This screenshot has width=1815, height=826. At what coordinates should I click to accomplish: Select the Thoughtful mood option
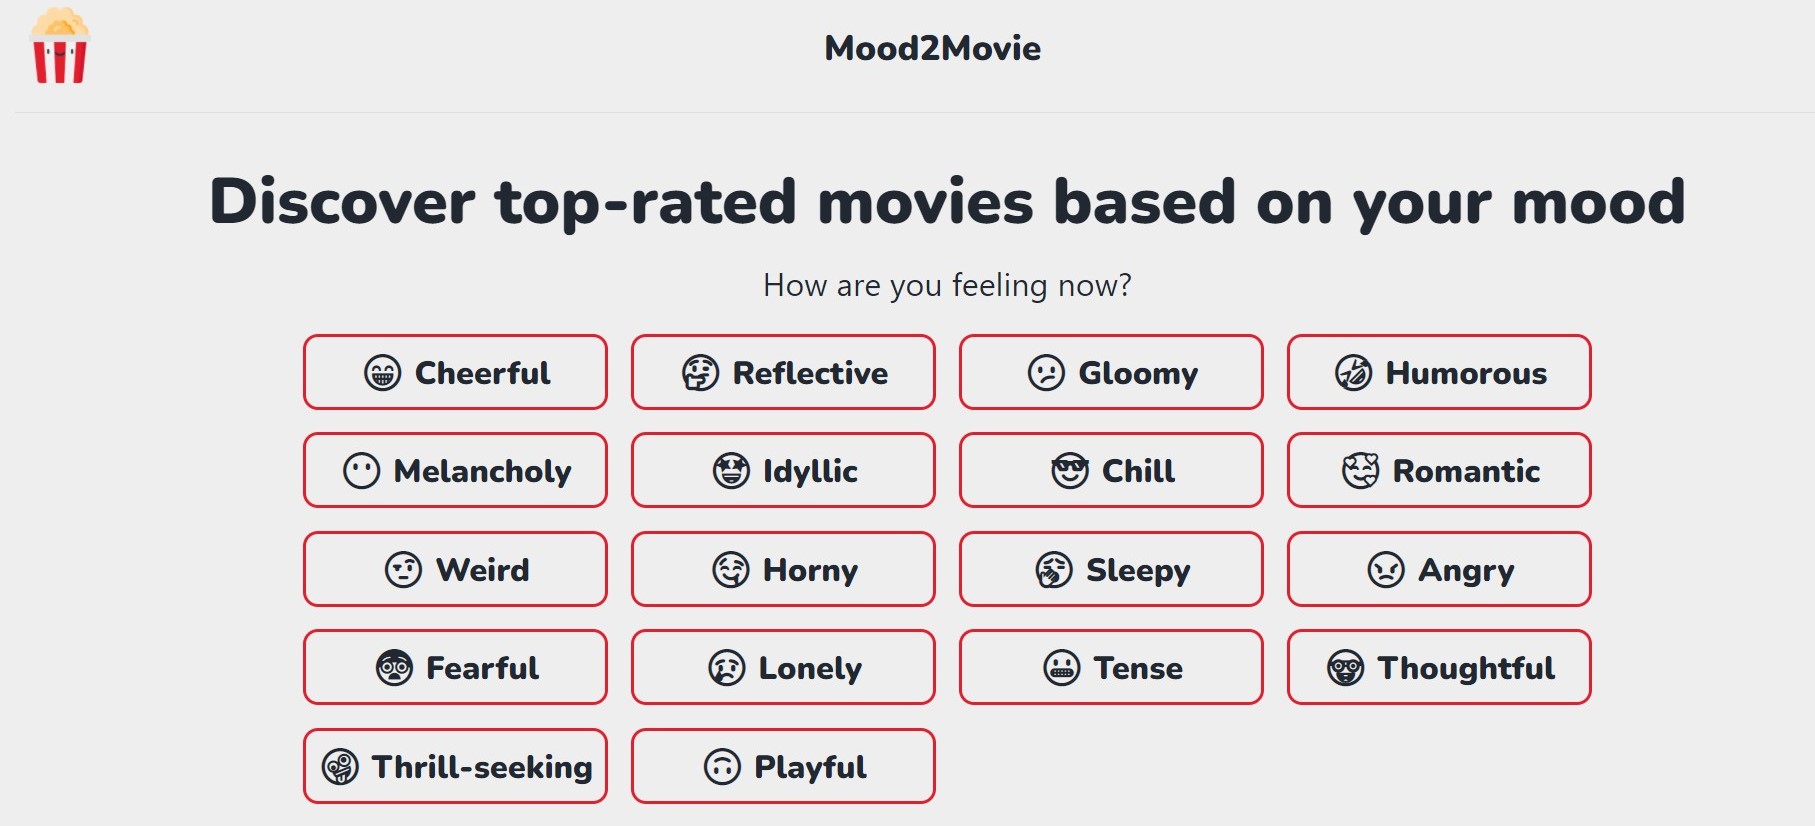point(1439,668)
